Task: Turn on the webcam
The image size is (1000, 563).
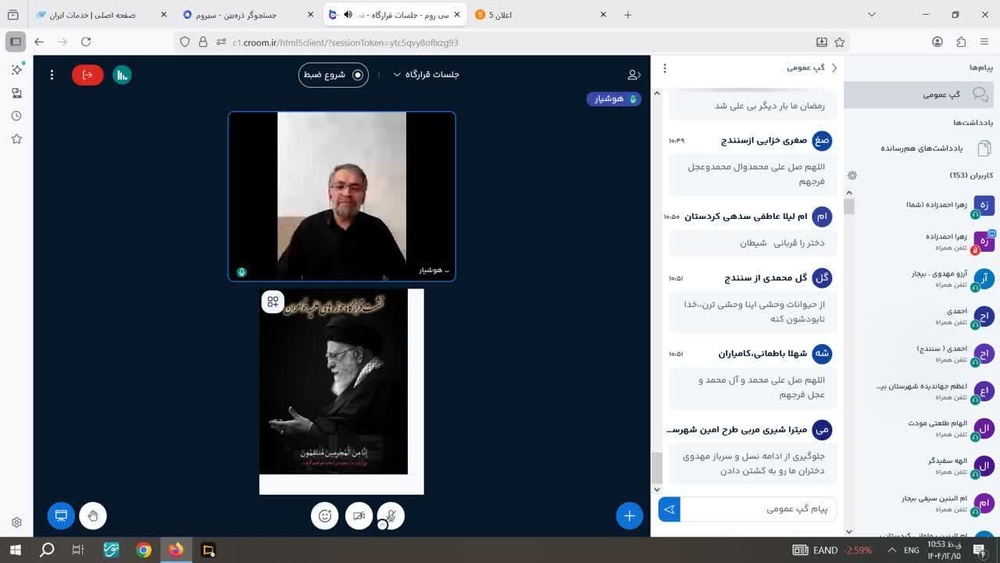Action: pyautogui.click(x=358, y=516)
